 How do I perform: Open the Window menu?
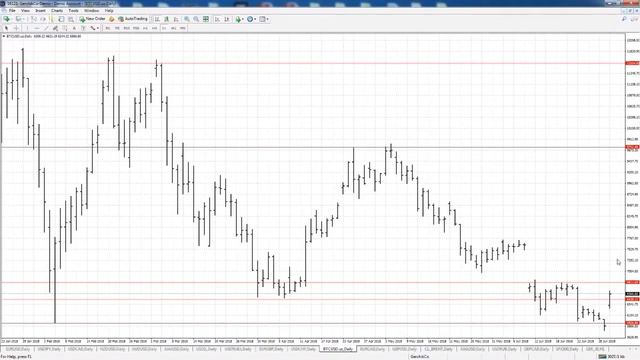(91, 10)
